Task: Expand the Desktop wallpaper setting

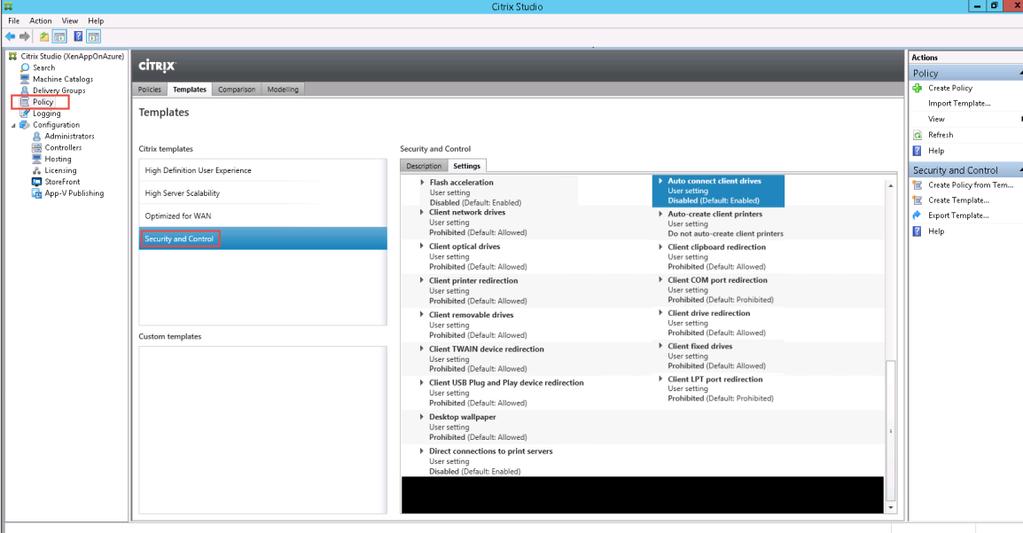Action: pos(422,417)
